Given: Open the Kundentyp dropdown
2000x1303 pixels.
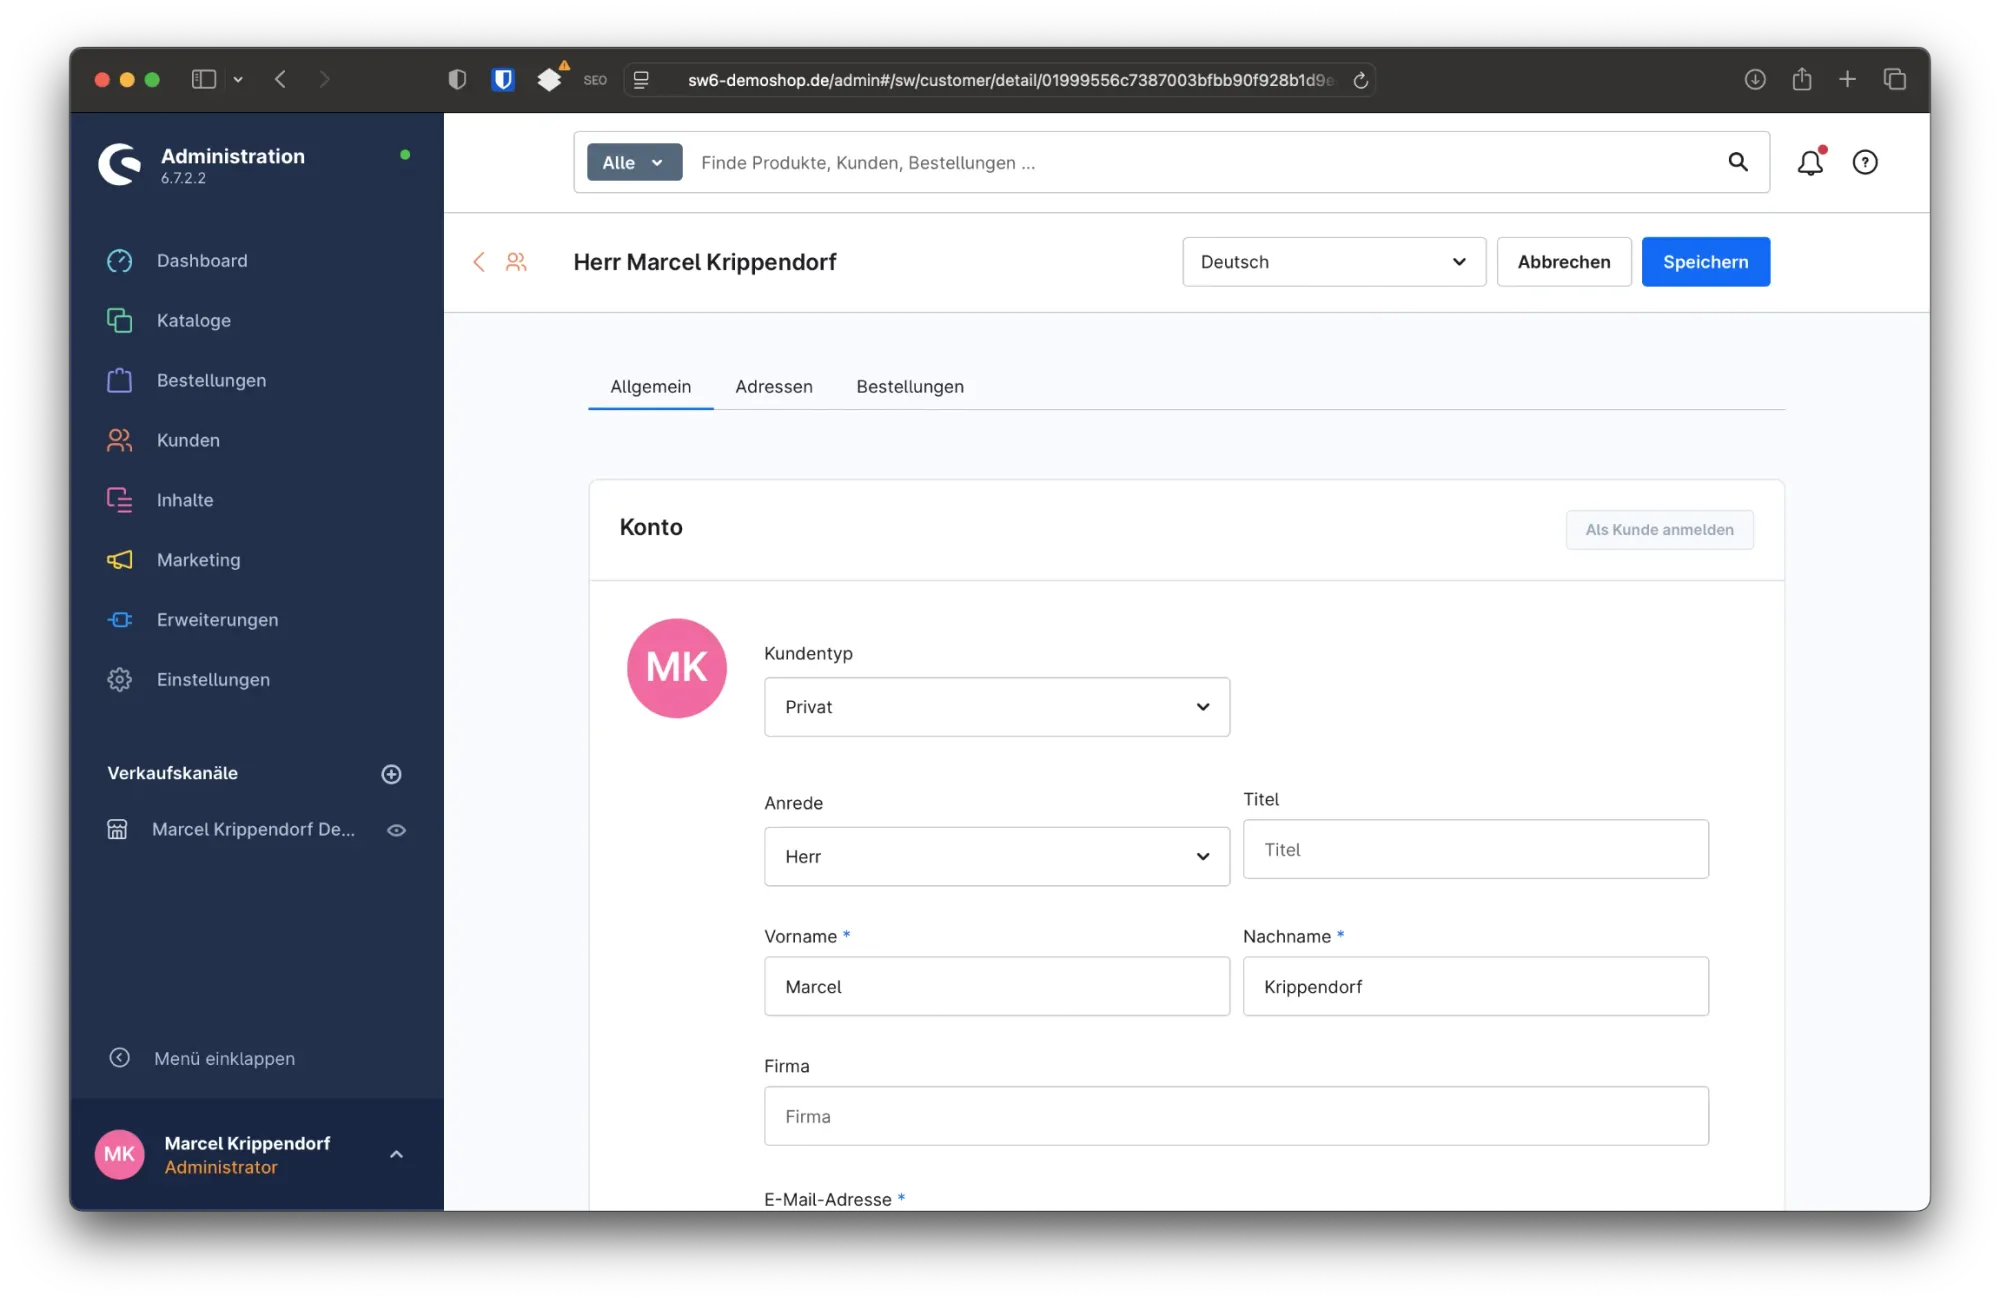Looking at the screenshot, I should (x=996, y=707).
